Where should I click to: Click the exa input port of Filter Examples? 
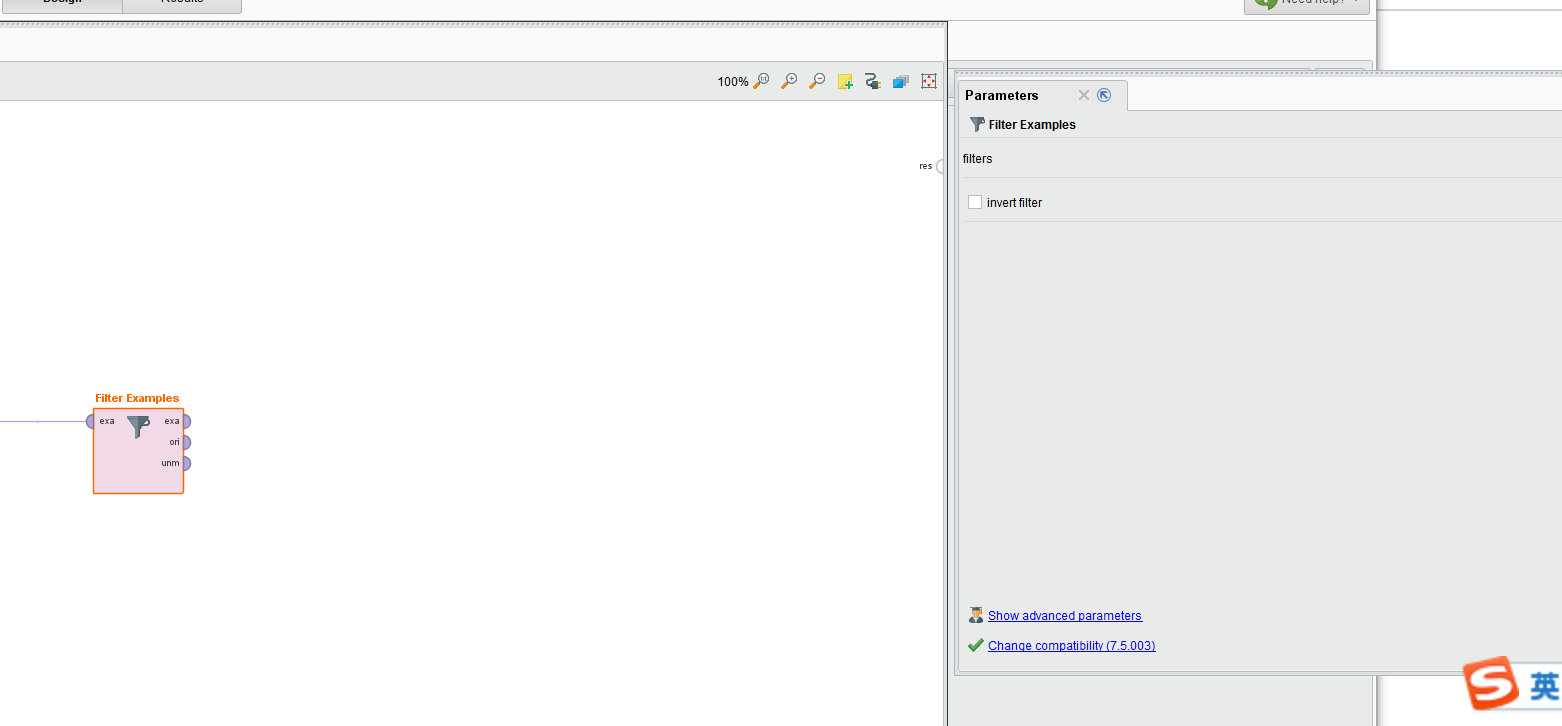pos(91,421)
